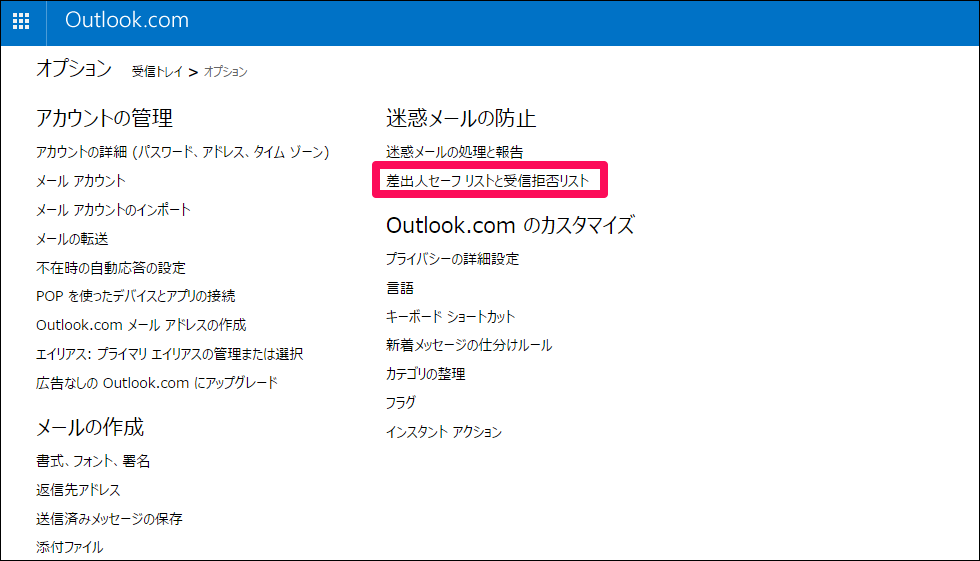Open エイリアス: プライマリ エイリアスの管理または選択

coord(169,354)
